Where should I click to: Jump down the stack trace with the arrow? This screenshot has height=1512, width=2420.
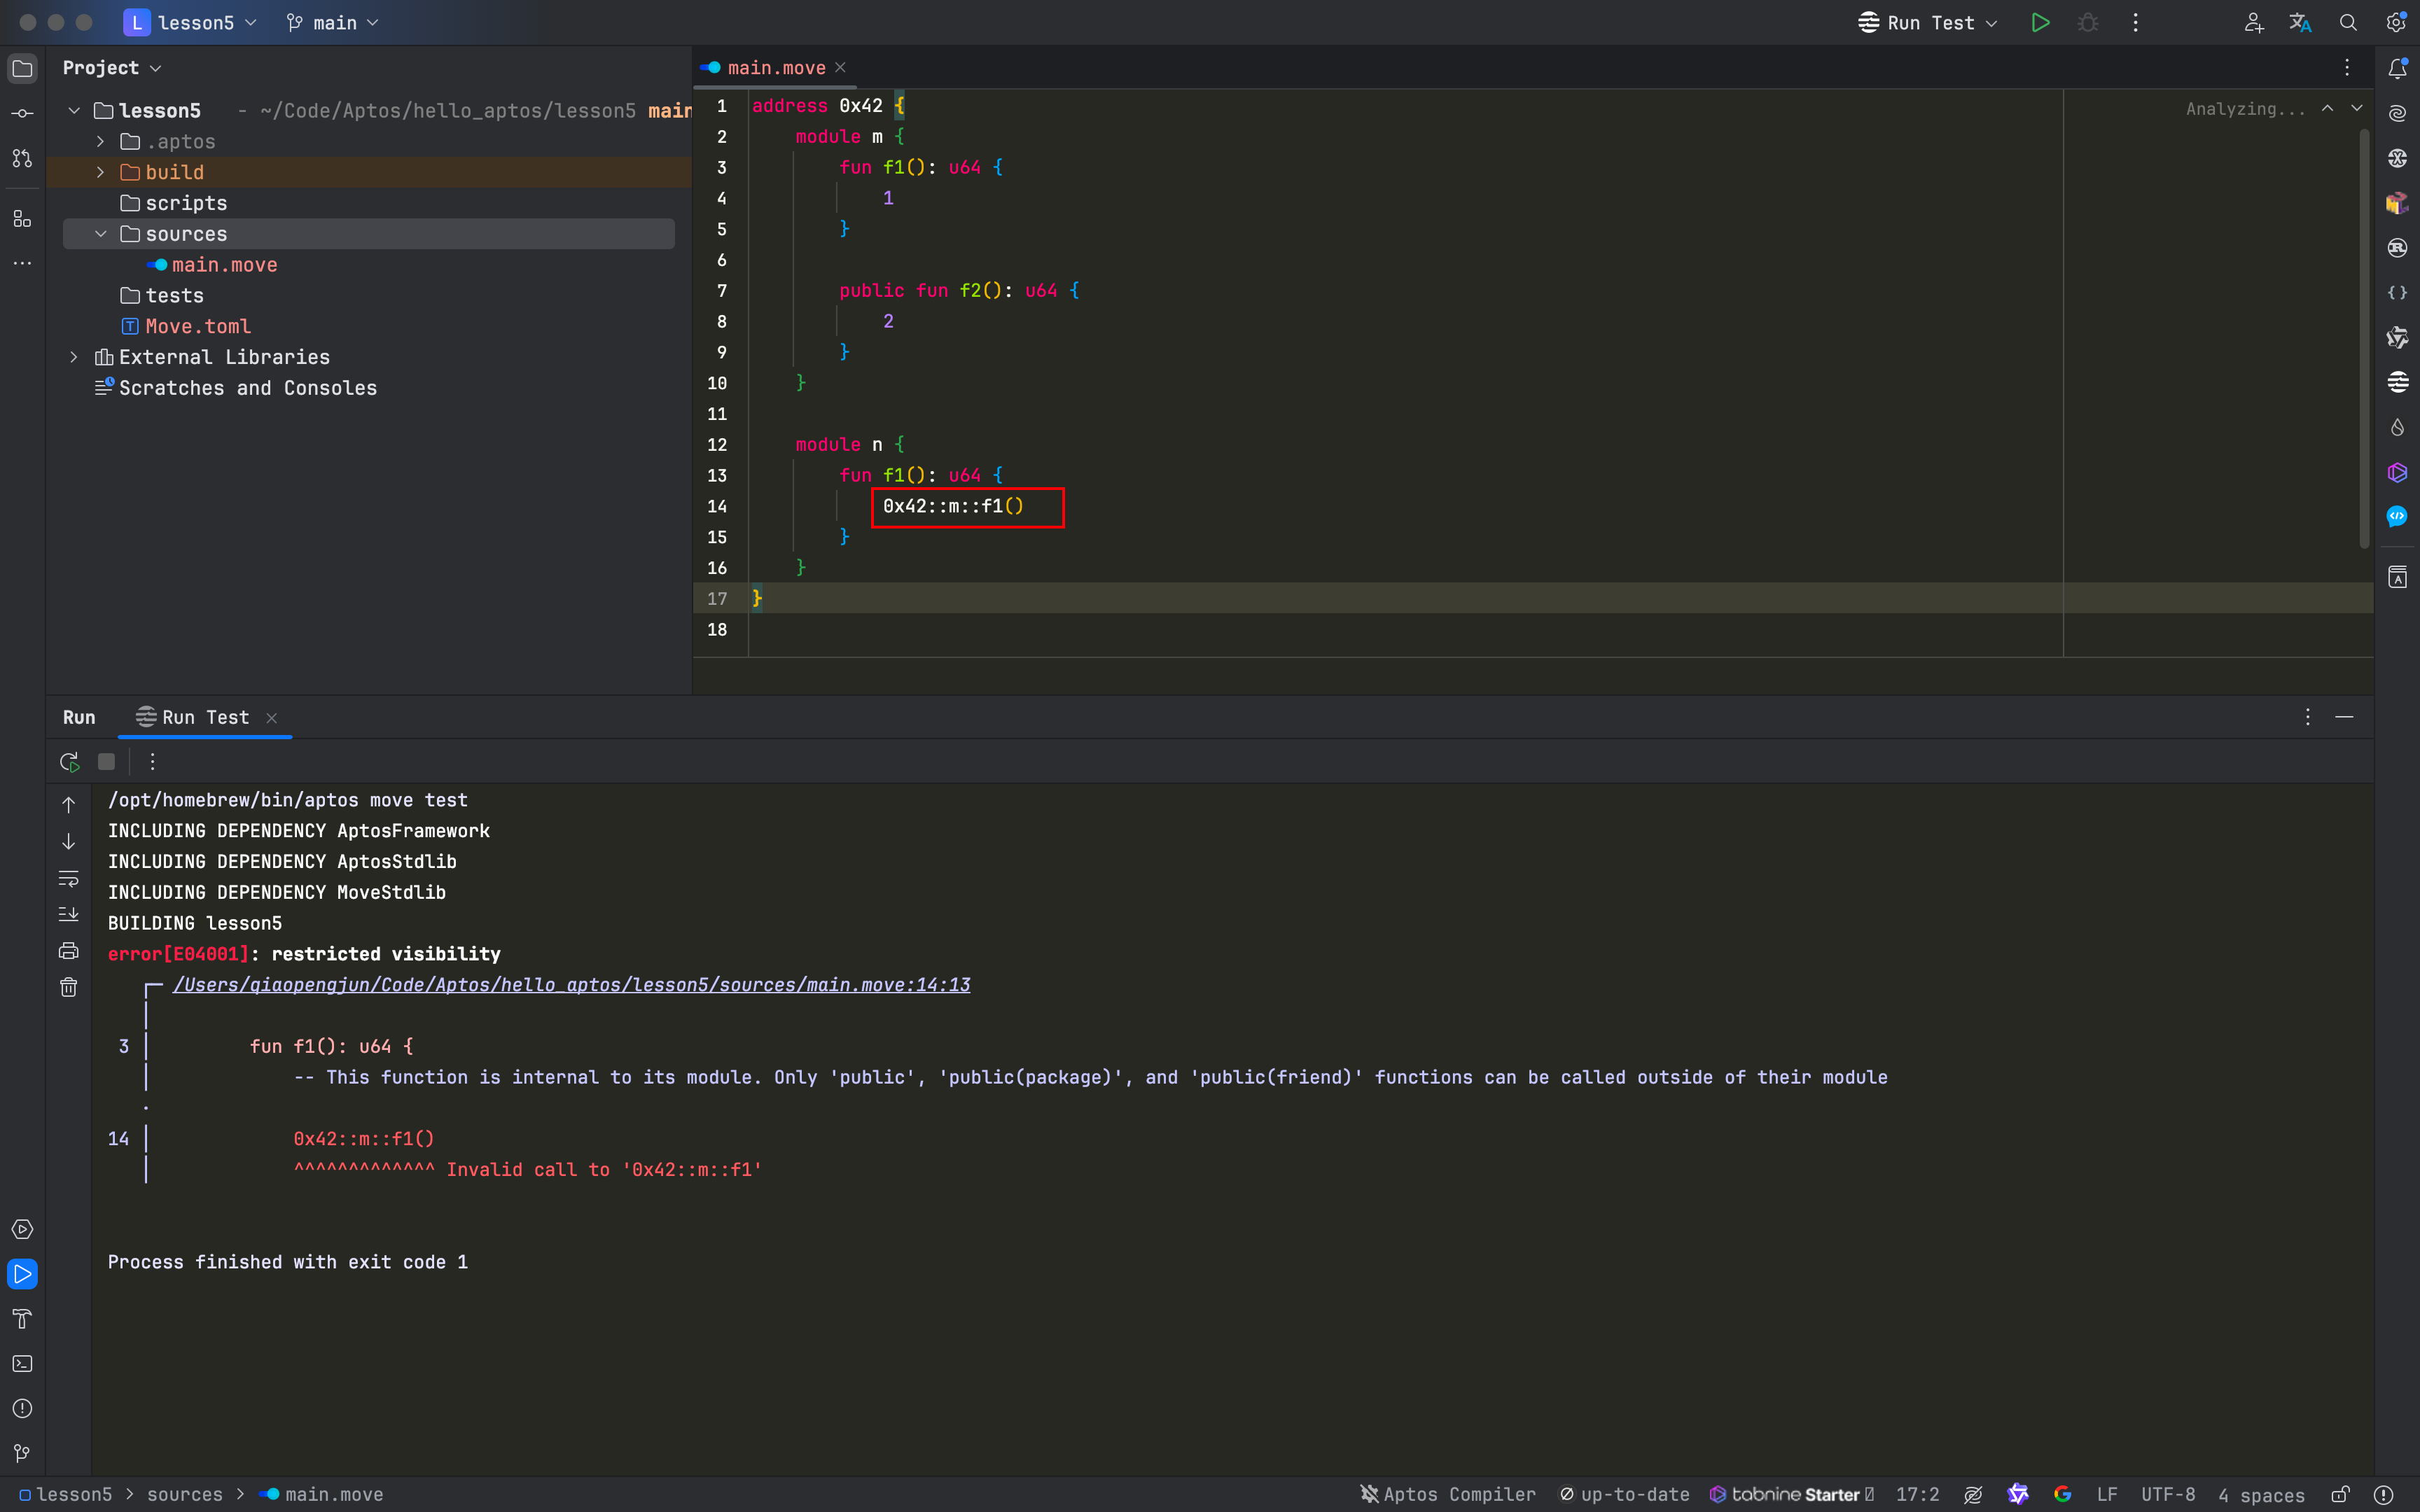tap(68, 841)
